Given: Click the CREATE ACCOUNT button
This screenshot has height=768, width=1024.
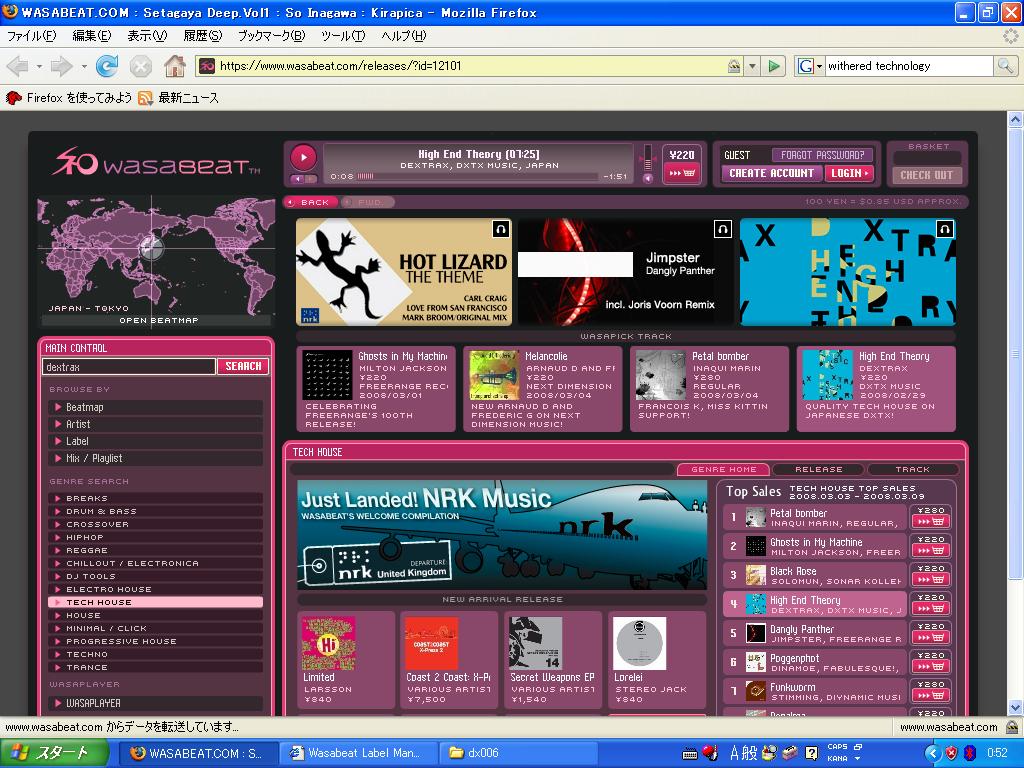Looking at the screenshot, I should (x=771, y=173).
